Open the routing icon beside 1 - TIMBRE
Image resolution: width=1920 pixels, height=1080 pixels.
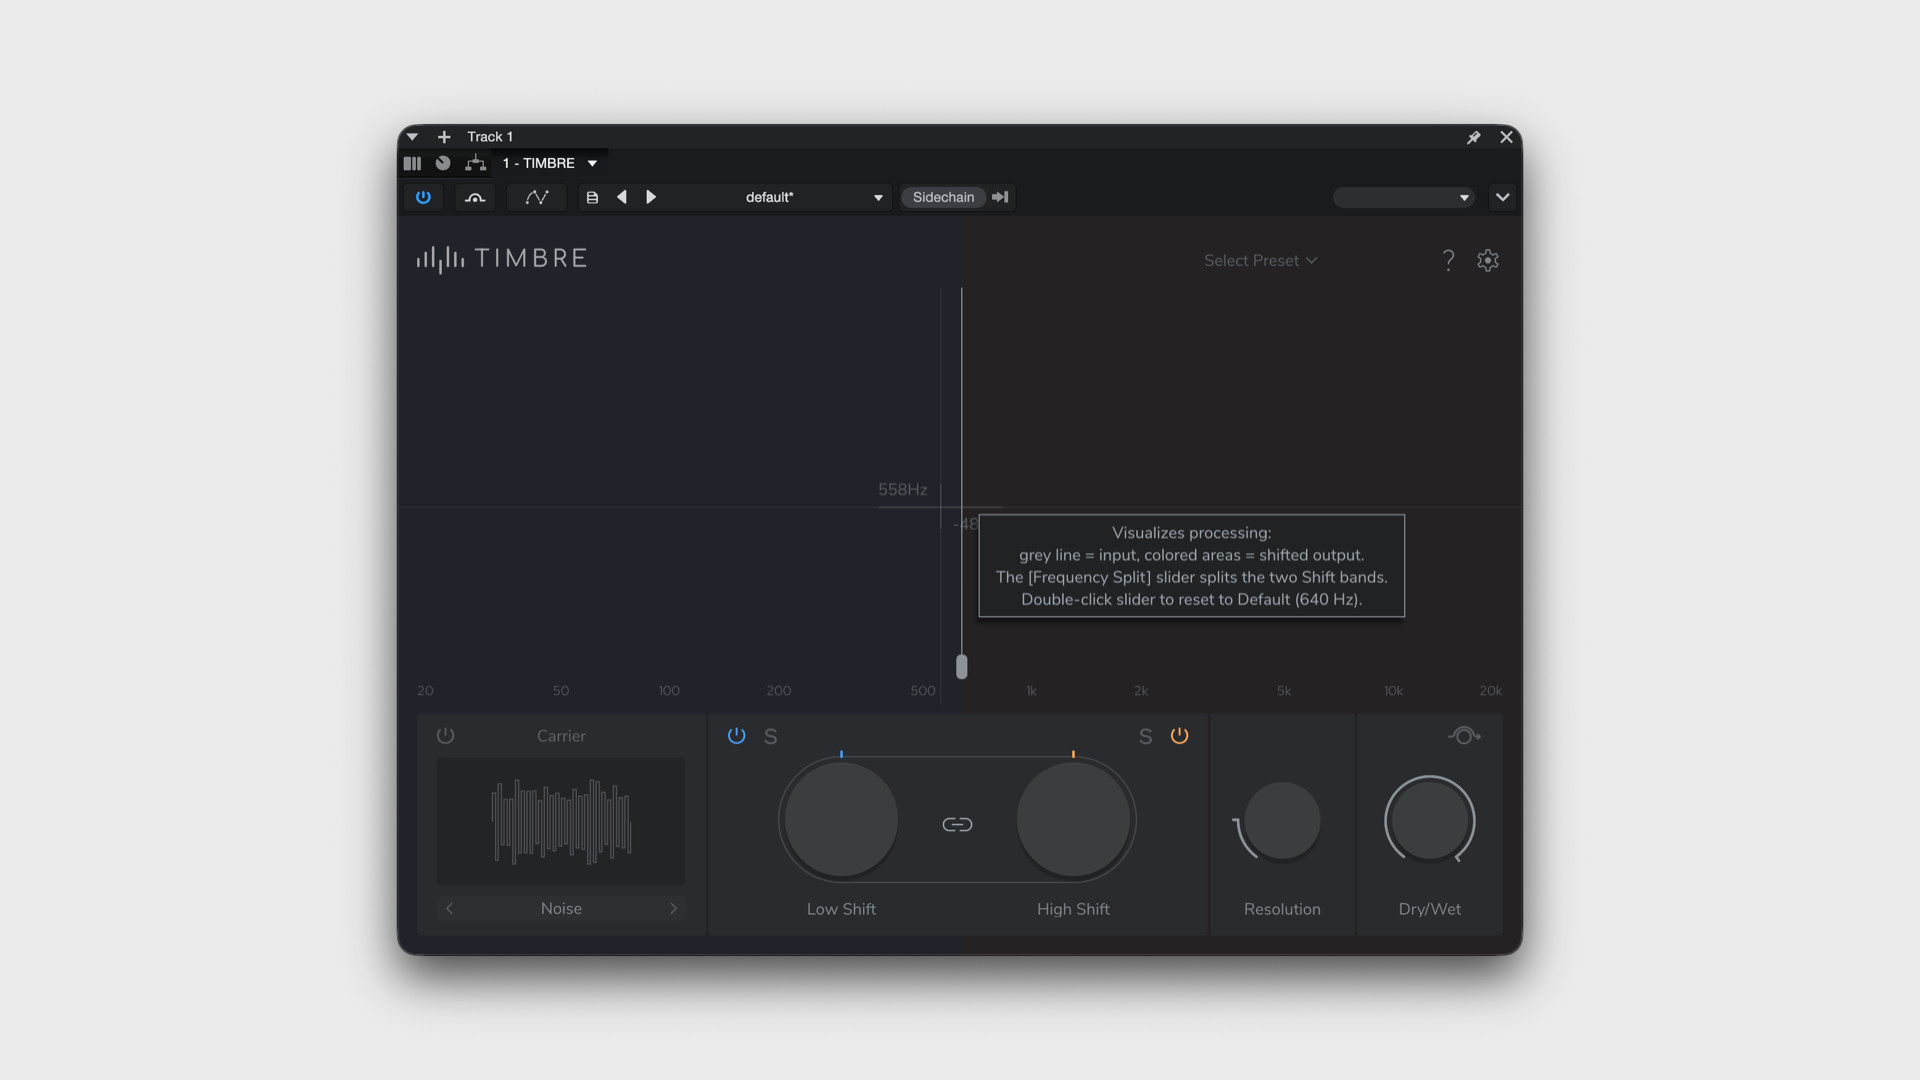[475, 163]
